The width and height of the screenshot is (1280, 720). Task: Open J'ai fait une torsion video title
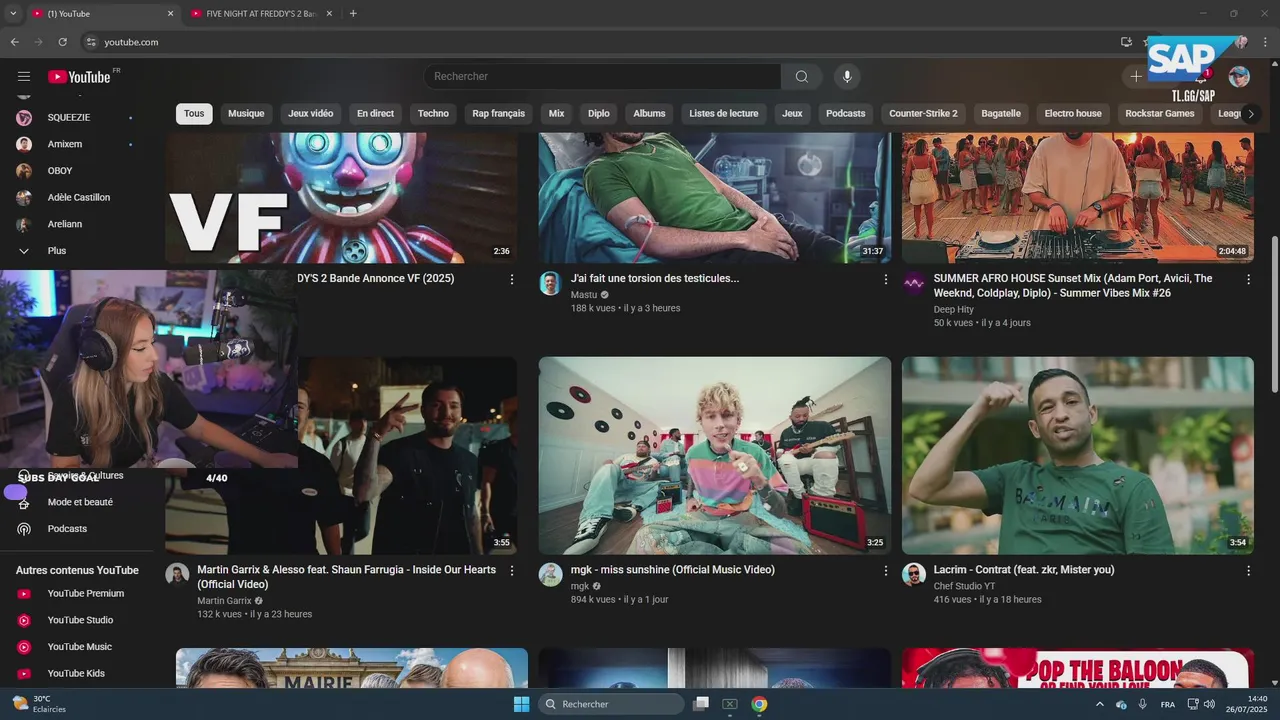(655, 279)
